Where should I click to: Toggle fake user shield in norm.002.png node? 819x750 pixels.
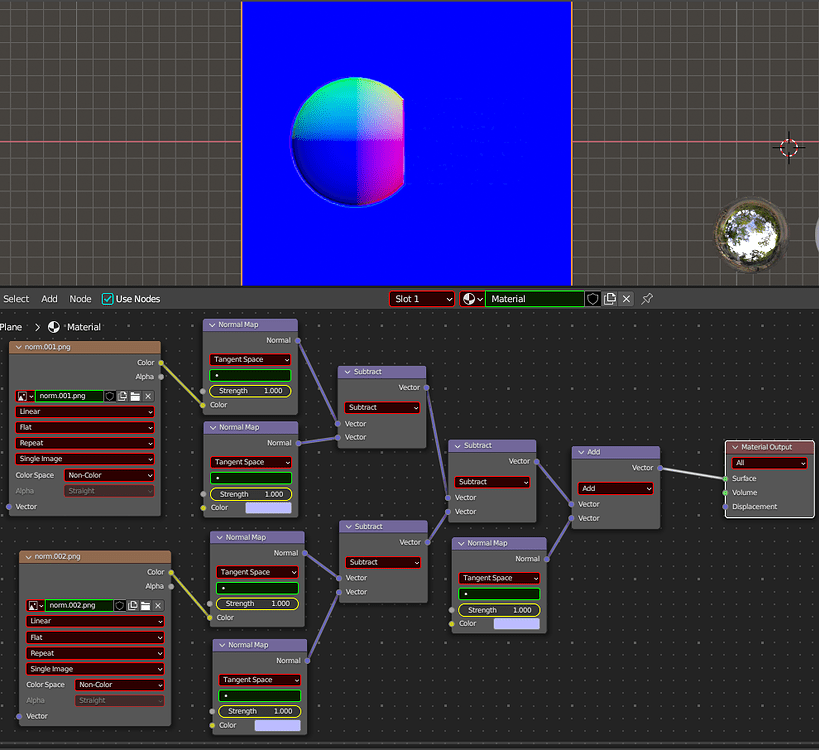coord(120,606)
